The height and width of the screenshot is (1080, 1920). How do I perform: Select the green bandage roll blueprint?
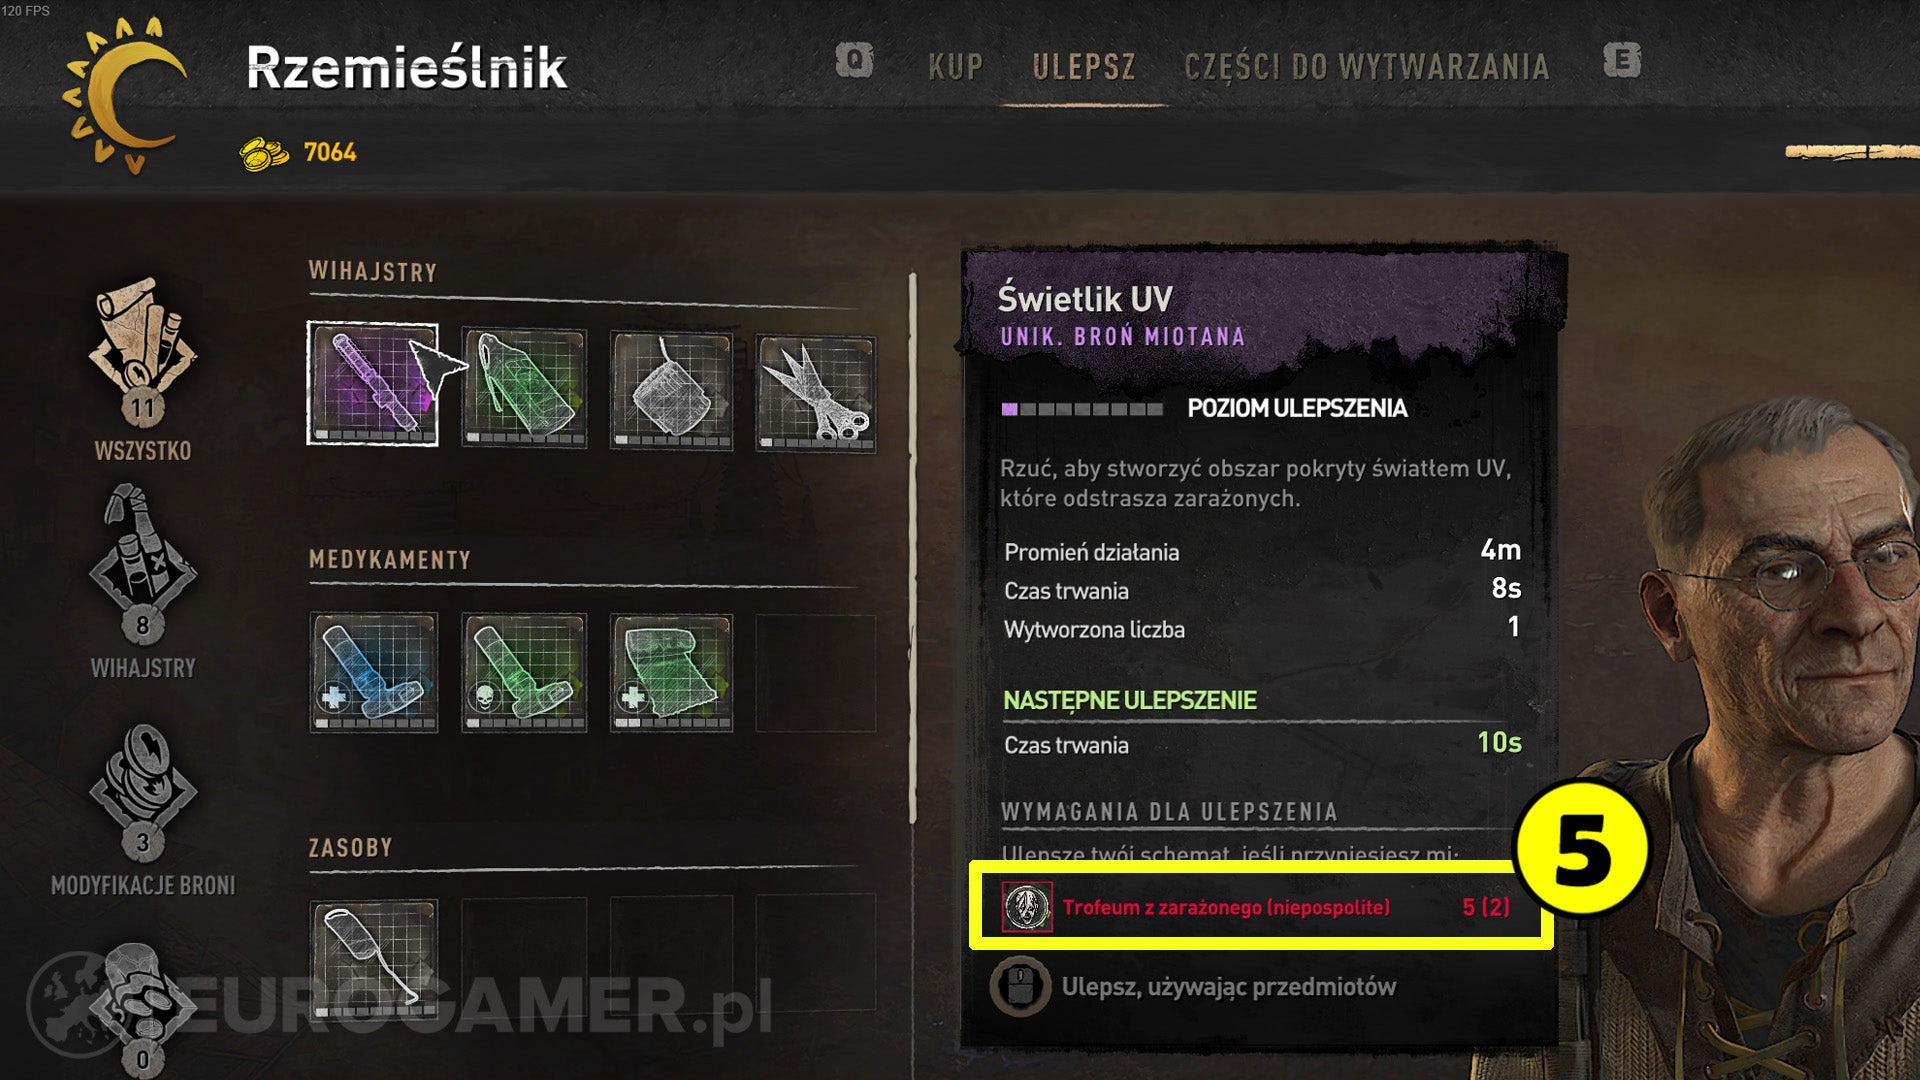(671, 673)
